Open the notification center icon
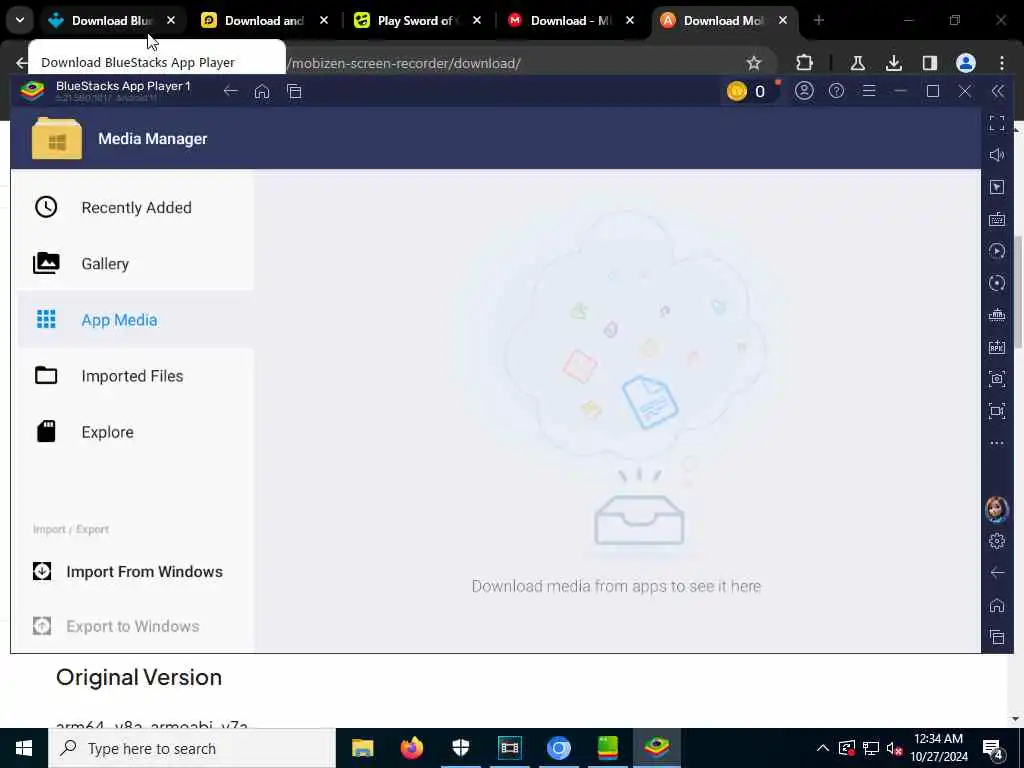 (x=993, y=749)
